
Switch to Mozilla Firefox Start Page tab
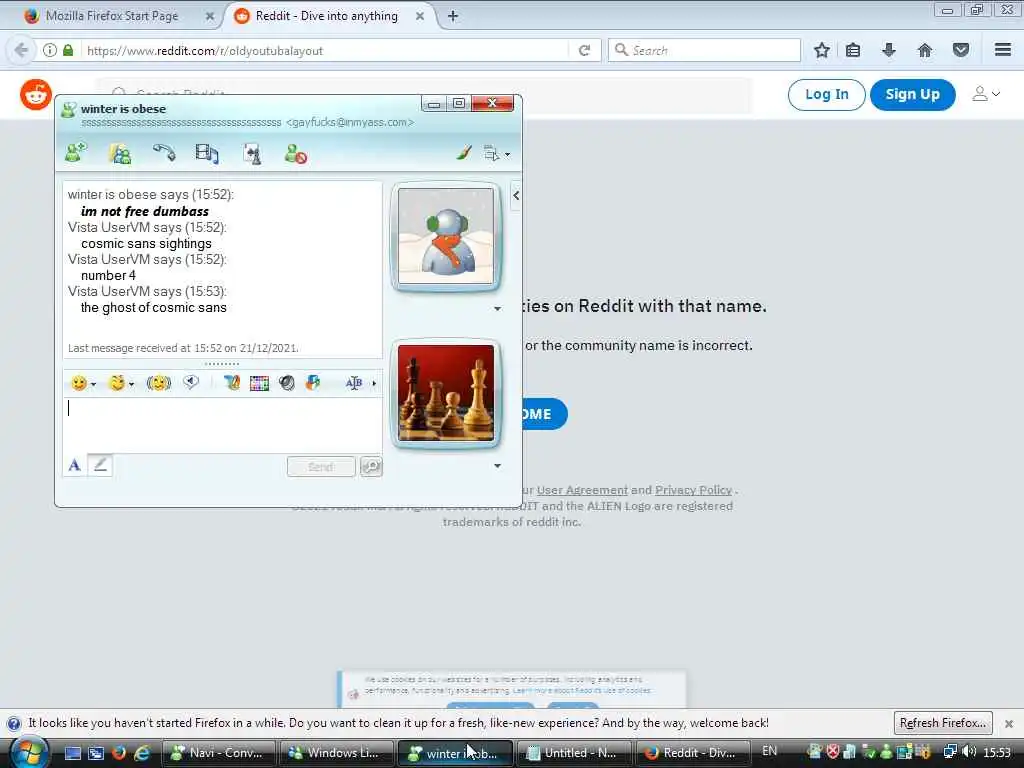click(x=111, y=16)
